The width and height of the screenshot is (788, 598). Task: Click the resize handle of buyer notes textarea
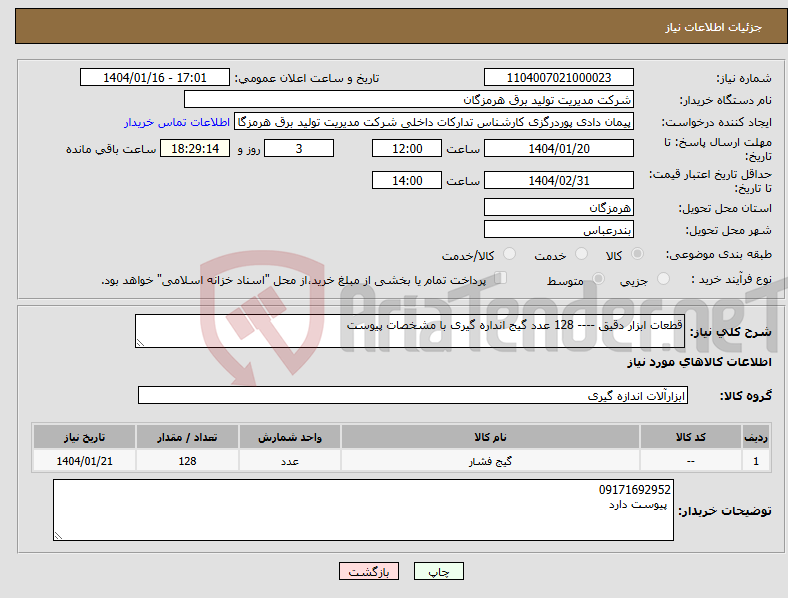click(58, 536)
